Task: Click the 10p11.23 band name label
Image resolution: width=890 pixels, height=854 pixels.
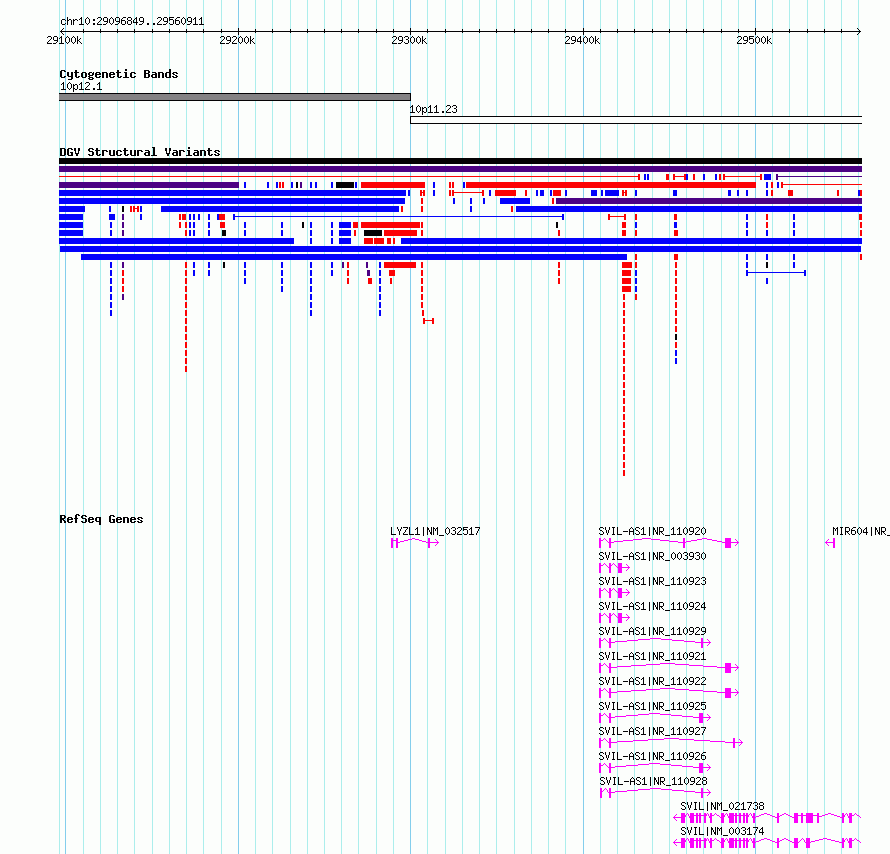Action: pos(434,109)
